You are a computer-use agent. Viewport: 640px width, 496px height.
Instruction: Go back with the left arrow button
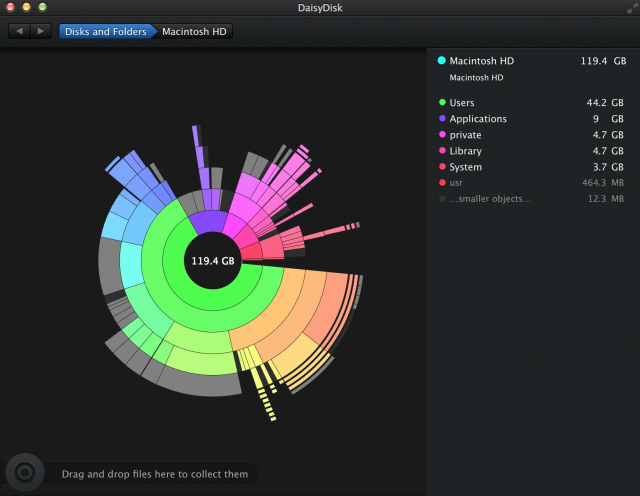pos(19,31)
